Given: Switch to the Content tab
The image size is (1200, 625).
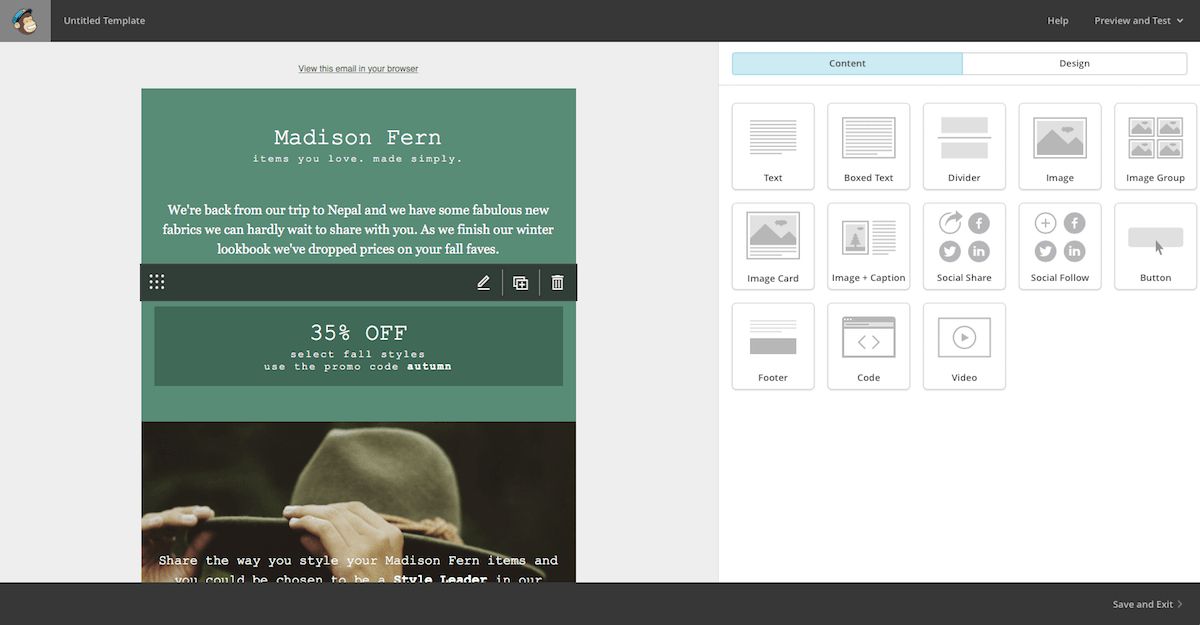Looking at the screenshot, I should click(847, 64).
